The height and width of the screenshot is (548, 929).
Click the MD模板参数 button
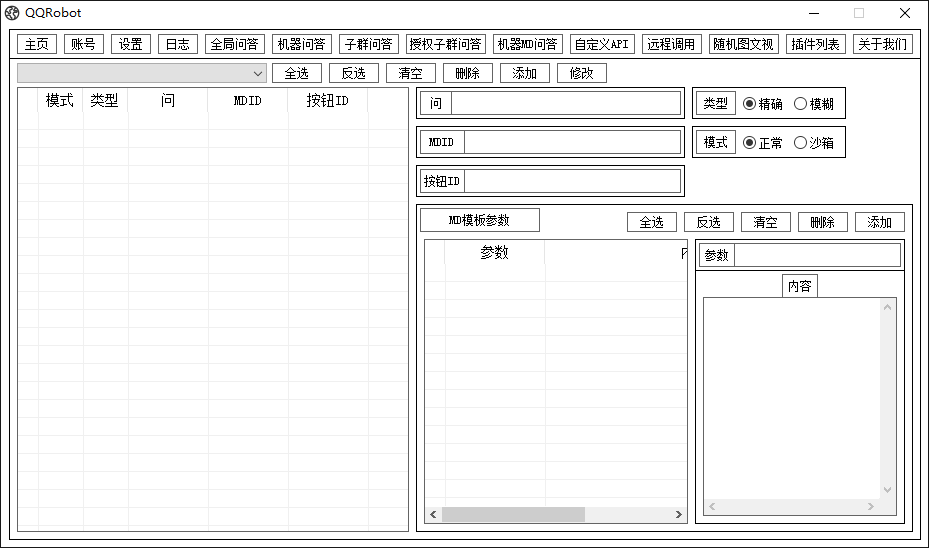pyautogui.click(x=479, y=220)
